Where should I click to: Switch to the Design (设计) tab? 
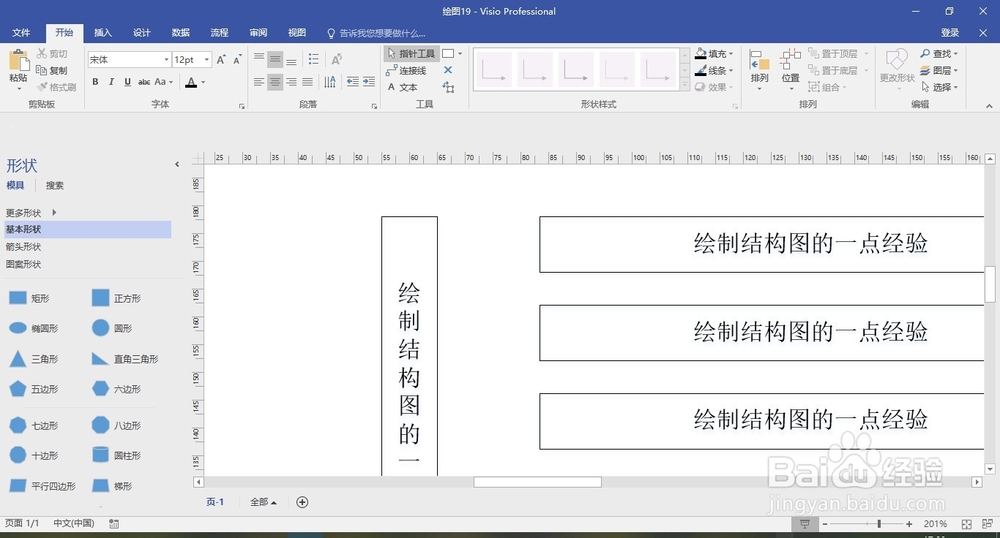[x=142, y=33]
